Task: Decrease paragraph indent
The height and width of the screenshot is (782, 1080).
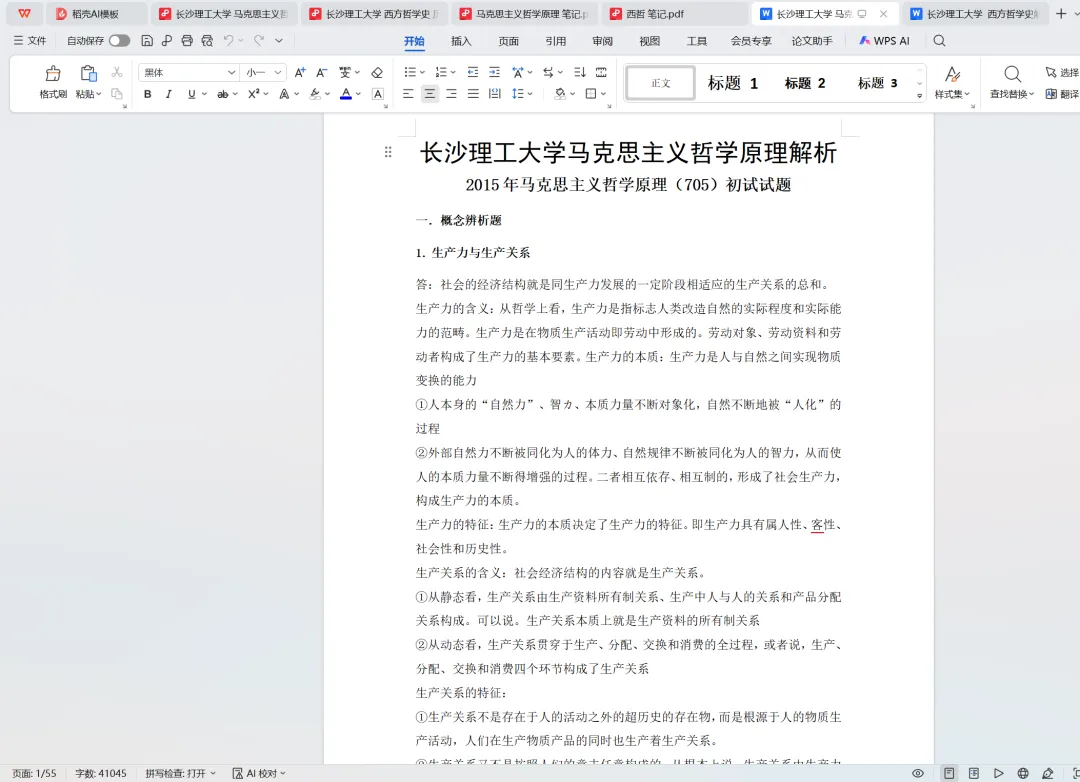Action: pyautogui.click(x=472, y=72)
